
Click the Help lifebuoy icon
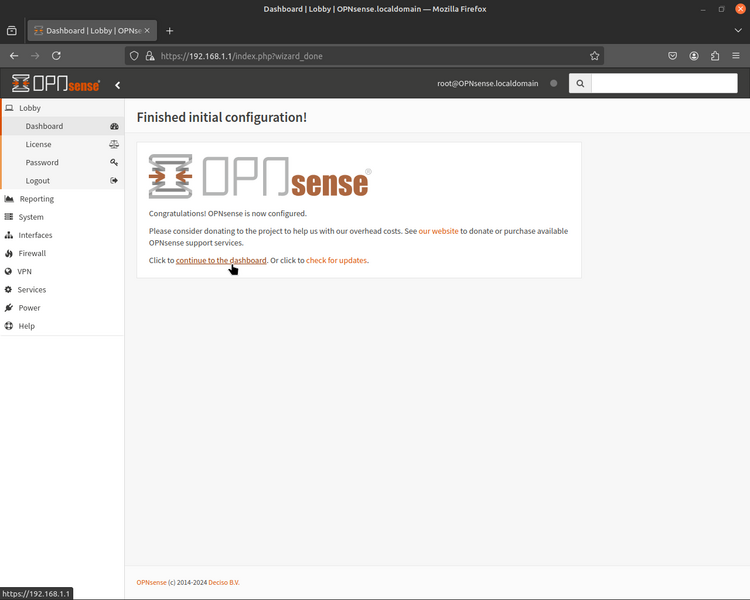[x=9, y=326]
